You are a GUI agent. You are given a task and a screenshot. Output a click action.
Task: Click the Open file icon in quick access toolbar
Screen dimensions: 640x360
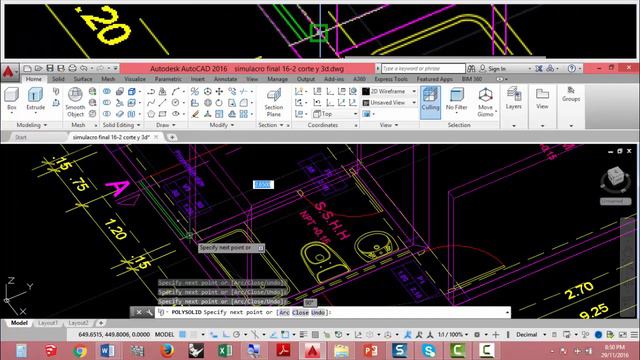(38, 68)
